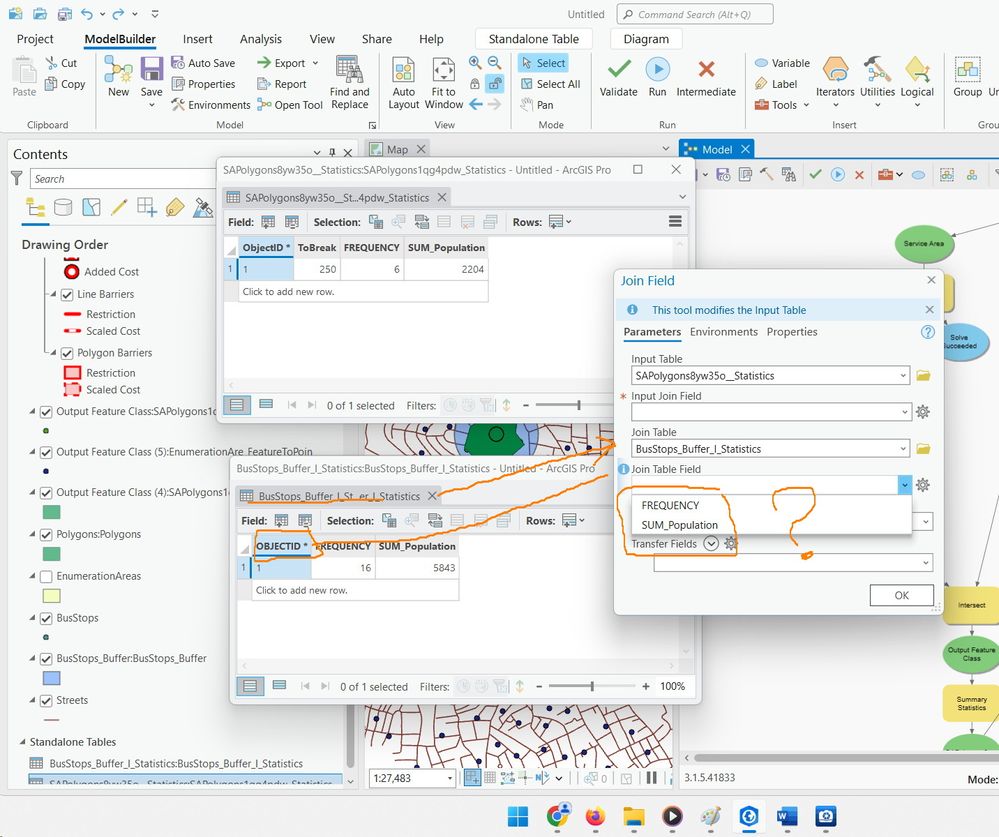Toggle Output Feature Class (5) checkbox
This screenshot has height=837, width=999.
point(46,452)
